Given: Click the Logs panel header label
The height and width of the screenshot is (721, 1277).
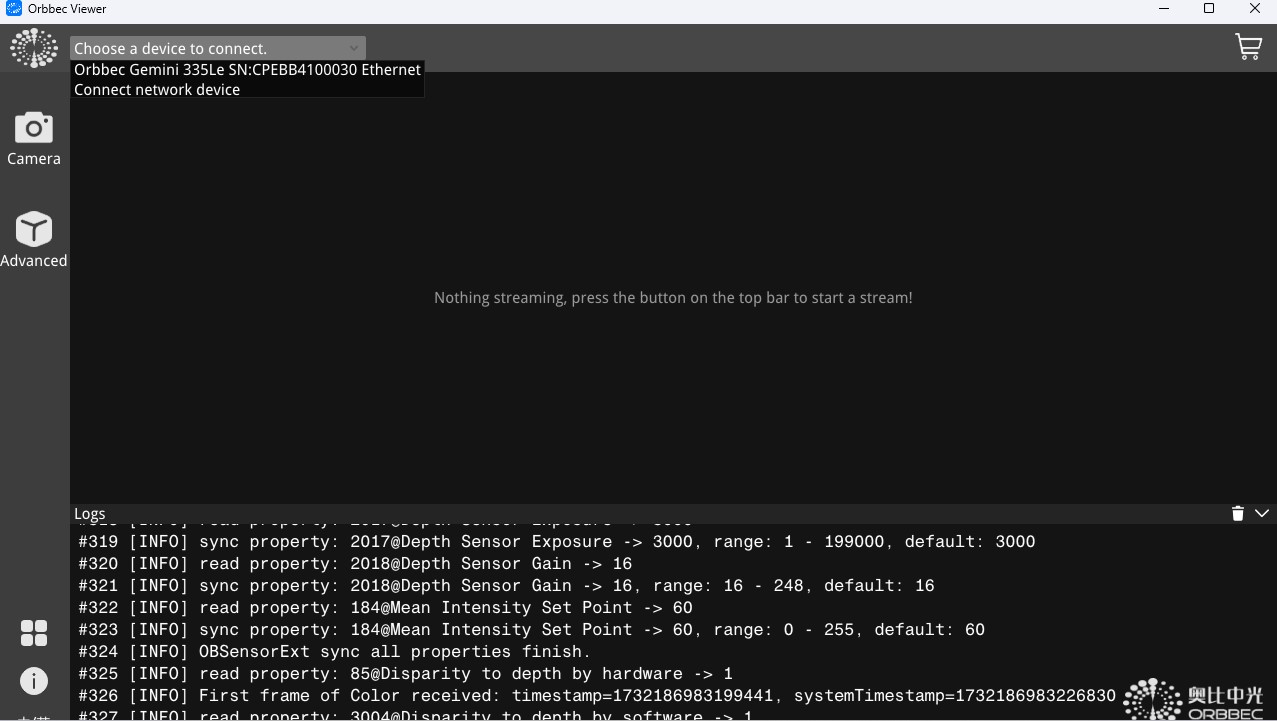Looking at the screenshot, I should [x=90, y=514].
